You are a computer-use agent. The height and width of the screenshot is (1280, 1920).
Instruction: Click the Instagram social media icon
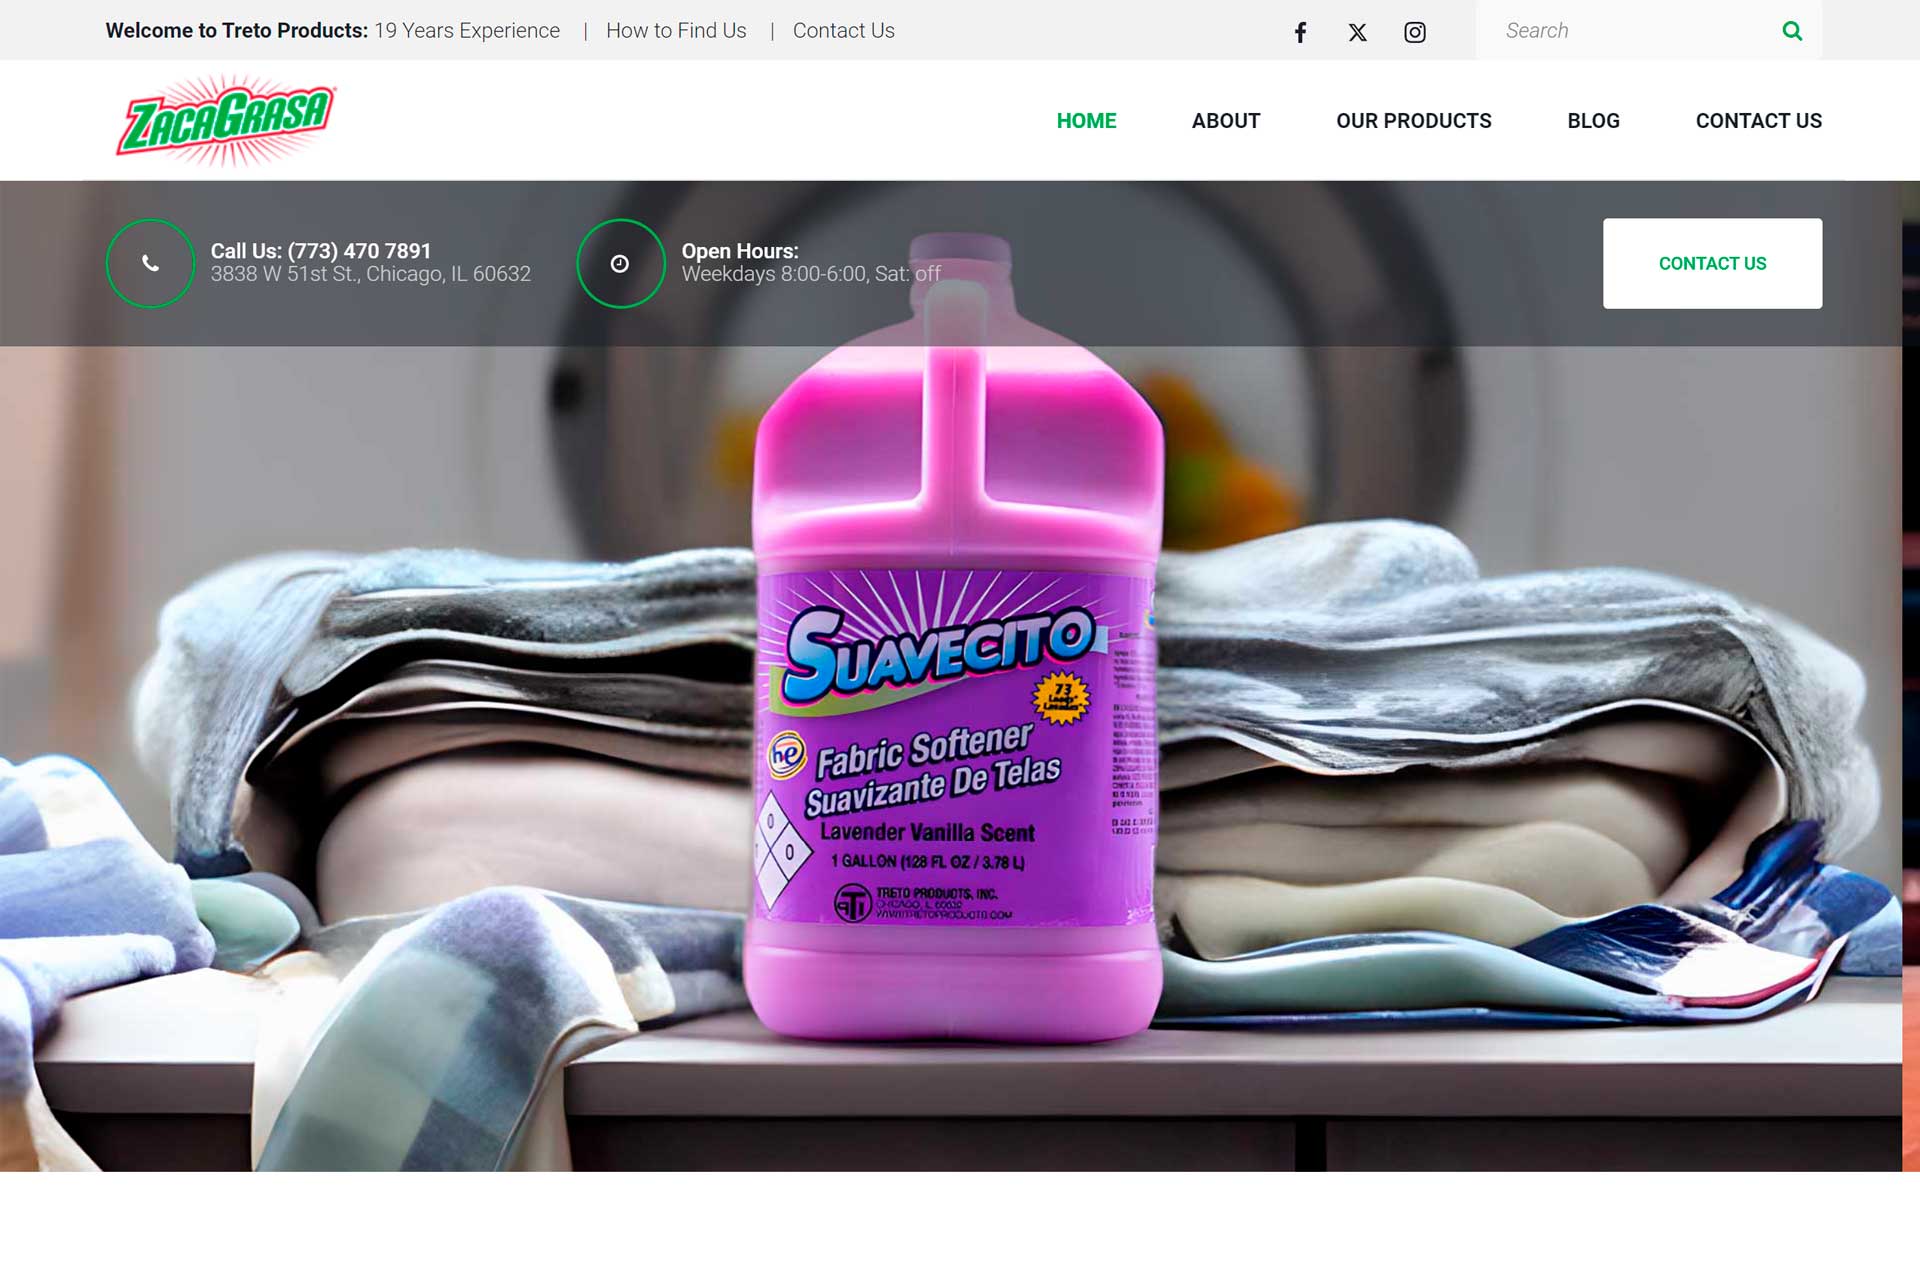coord(1414,30)
